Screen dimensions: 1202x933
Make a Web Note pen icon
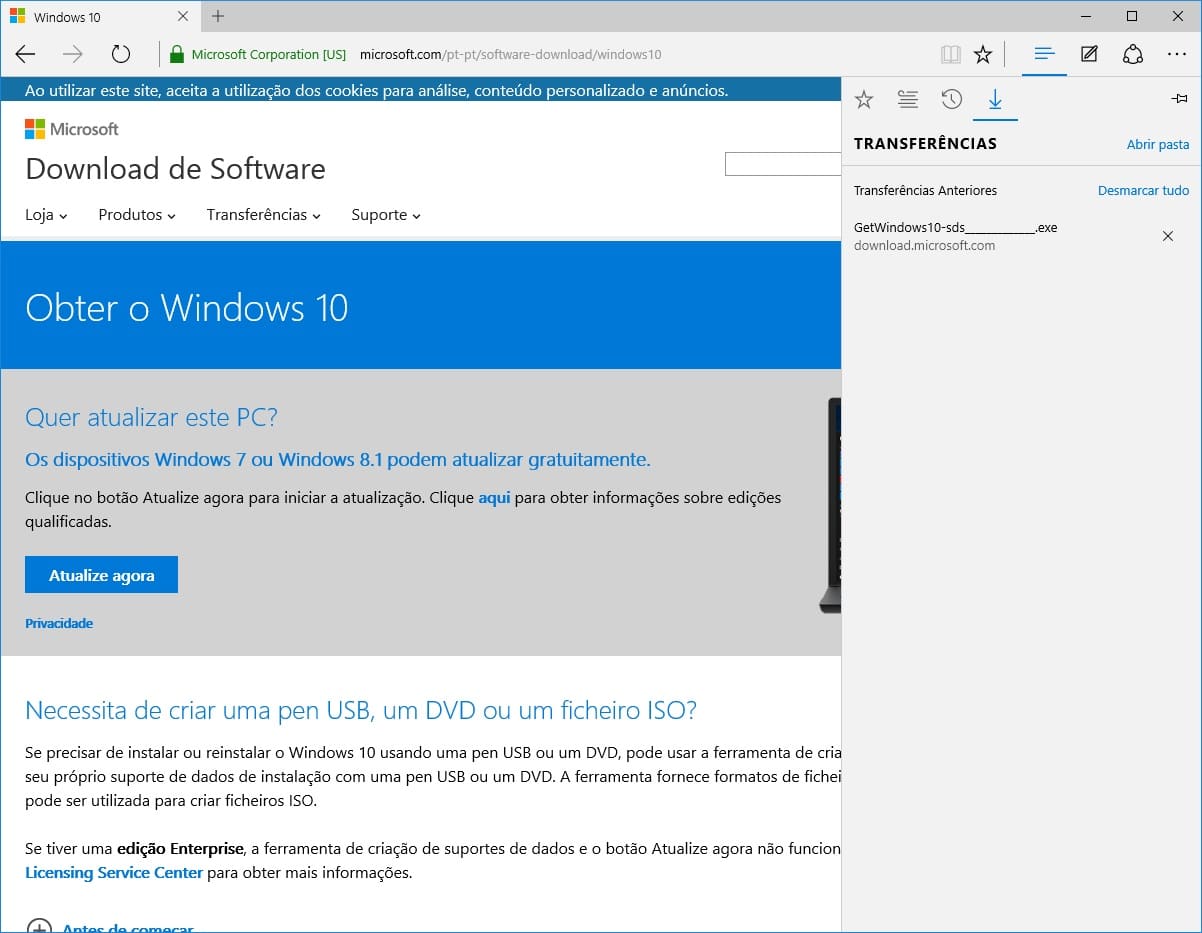pyautogui.click(x=1089, y=54)
